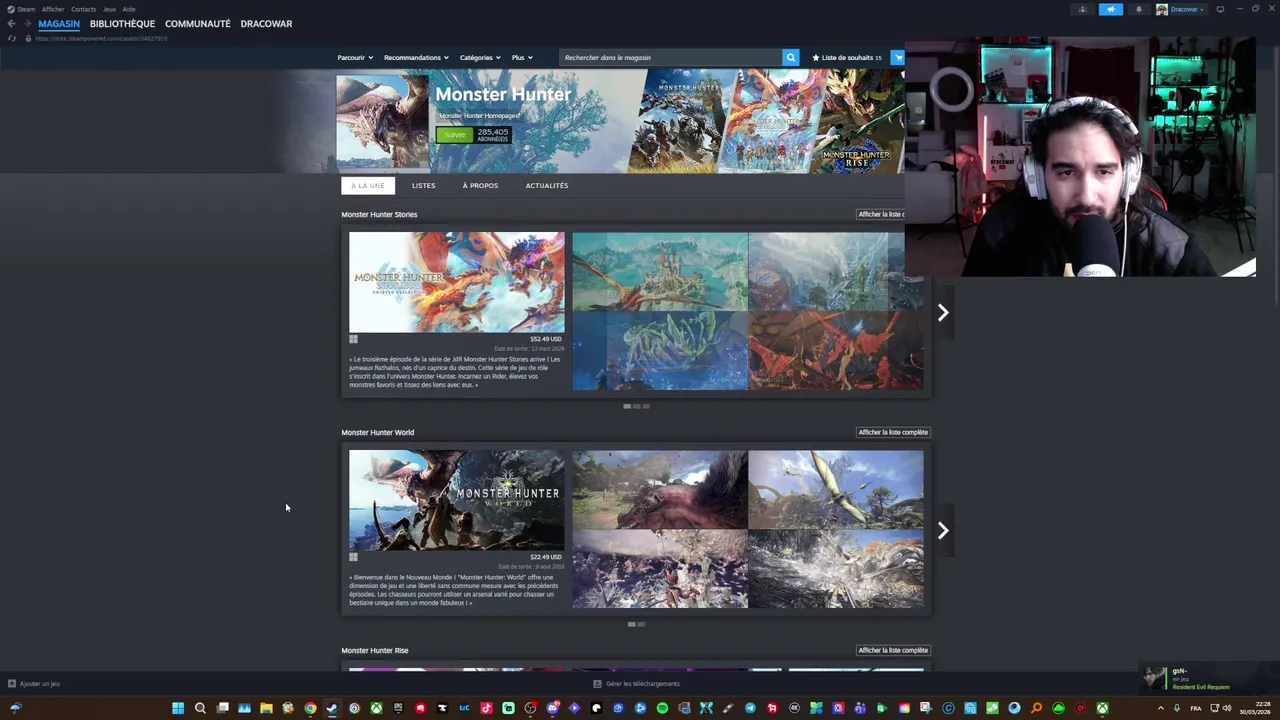The width and height of the screenshot is (1280, 720).
Task: Expand the Plus dropdown
Action: (522, 57)
